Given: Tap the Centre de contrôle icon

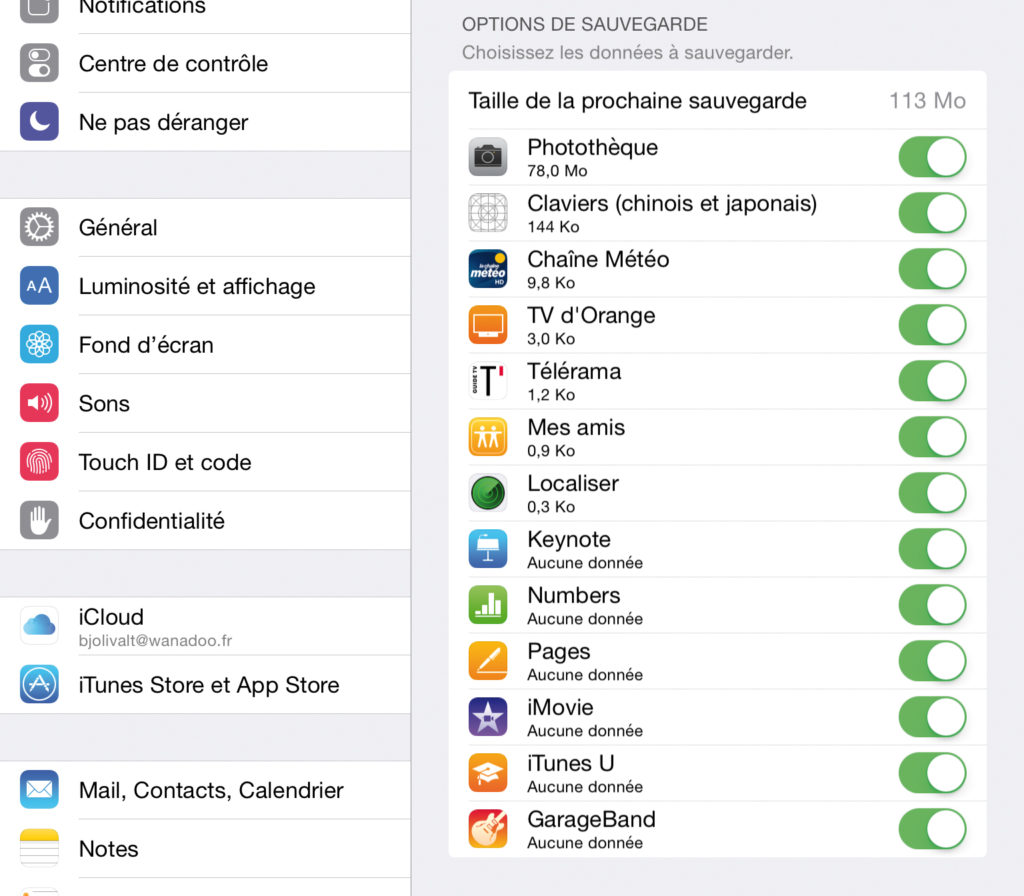Looking at the screenshot, I should tap(39, 63).
